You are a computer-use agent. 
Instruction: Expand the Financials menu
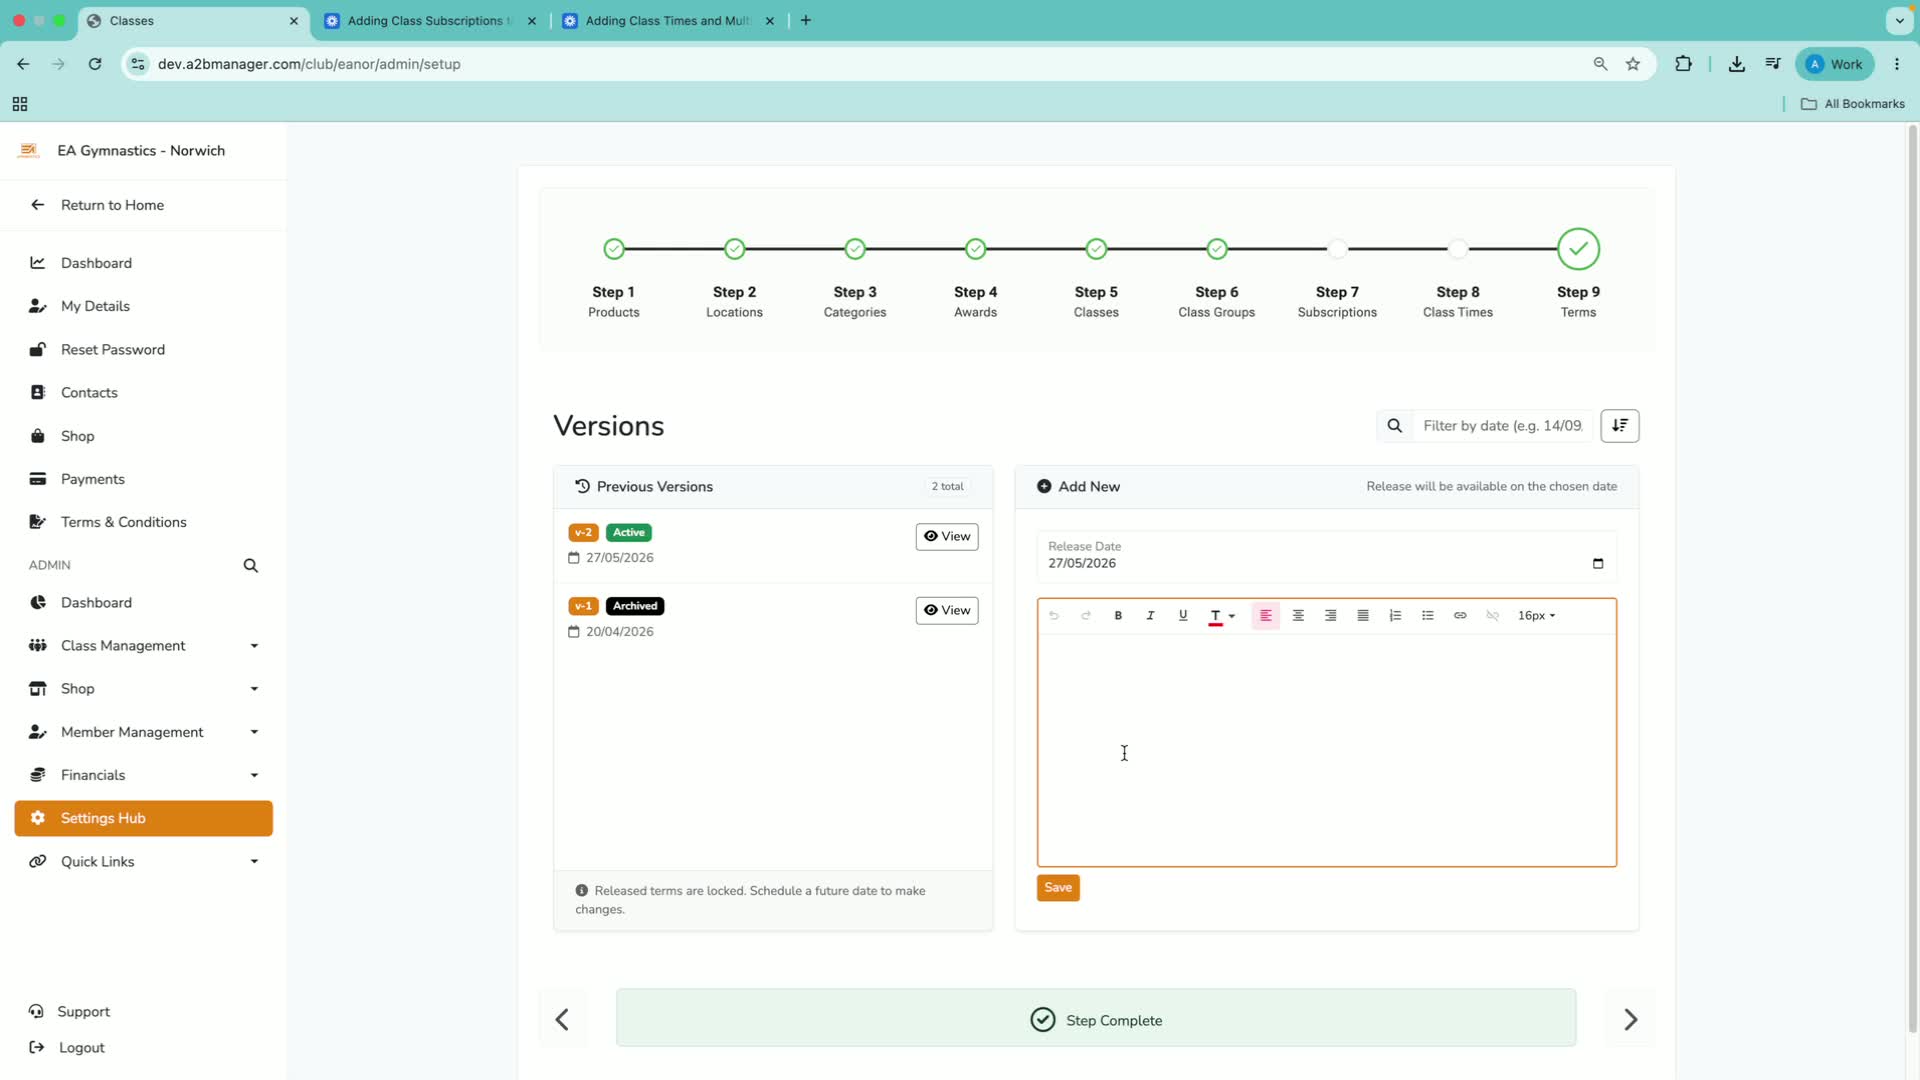click(144, 775)
